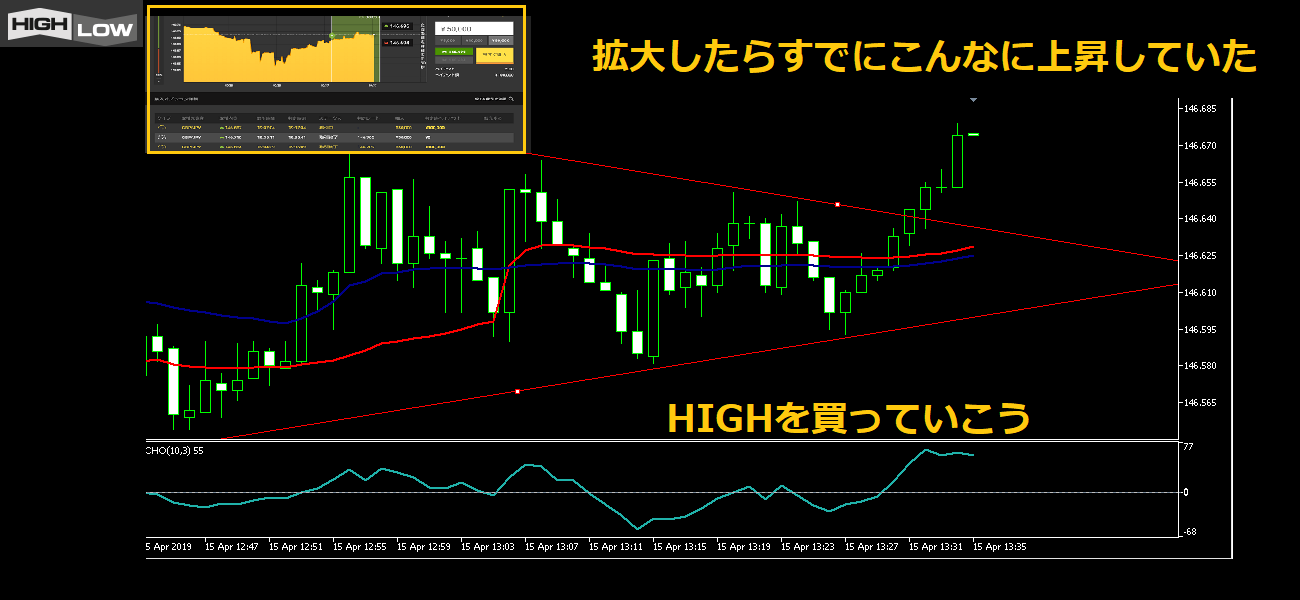Image resolution: width=1300 pixels, height=600 pixels.
Task: Select the upper trendline anchor point
Action: [837, 204]
